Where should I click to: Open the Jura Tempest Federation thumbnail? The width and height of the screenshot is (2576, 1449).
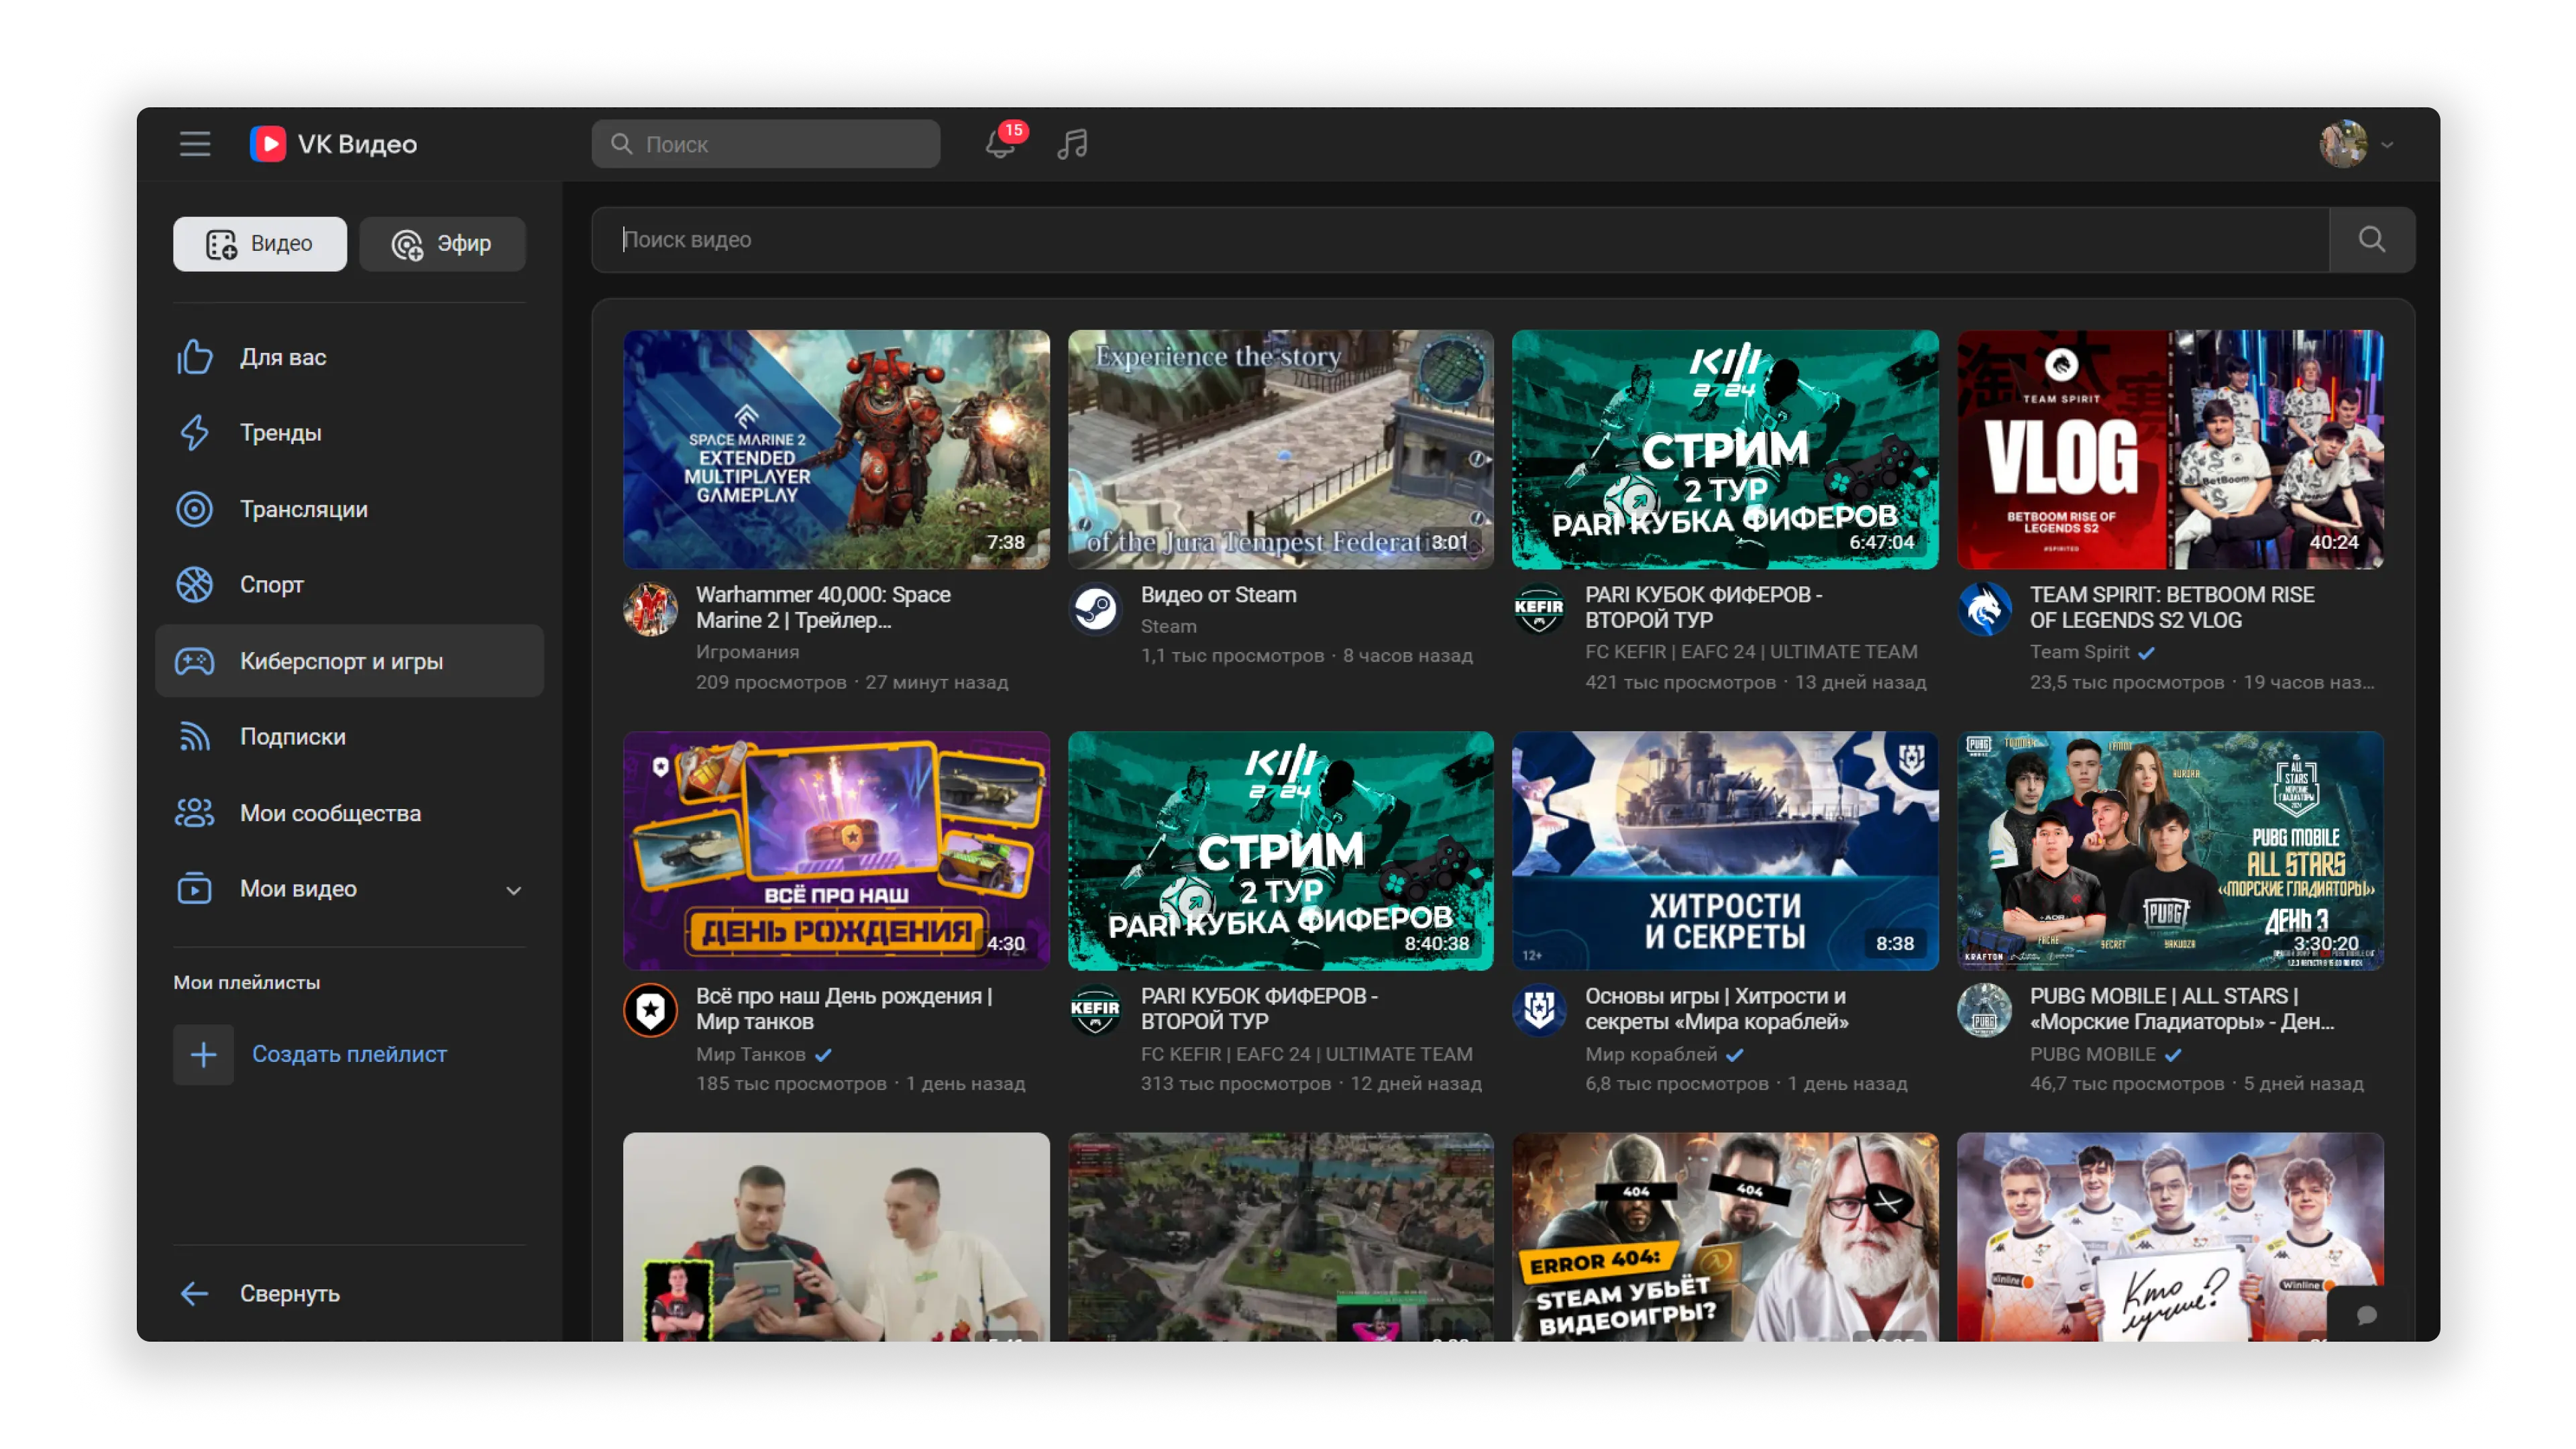click(x=1280, y=449)
